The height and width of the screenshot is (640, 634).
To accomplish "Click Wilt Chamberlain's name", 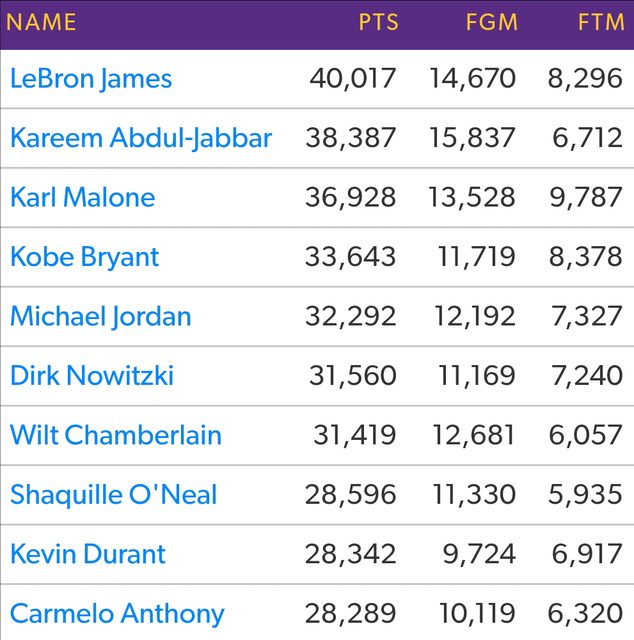I will [116, 436].
